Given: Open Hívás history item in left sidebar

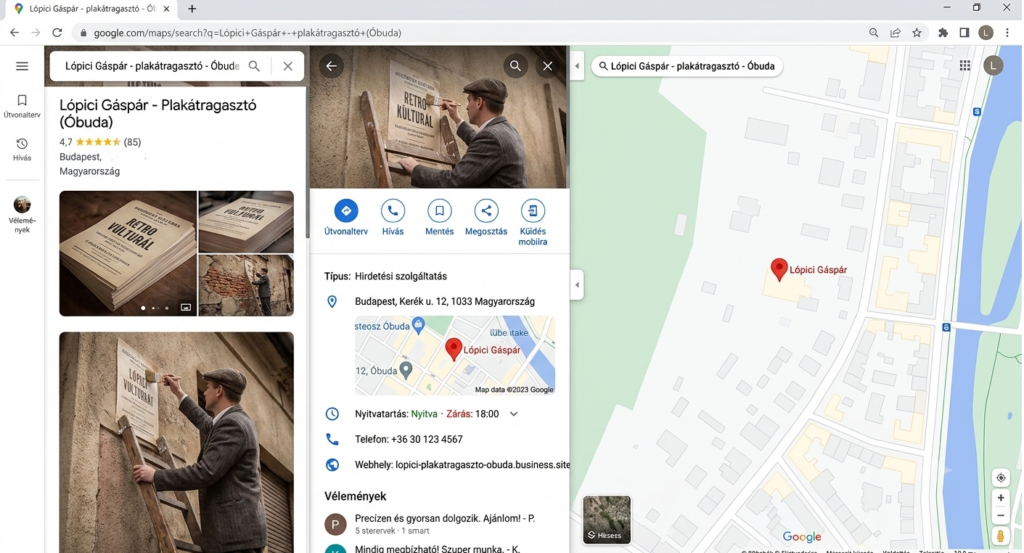Looking at the screenshot, I should click(x=22, y=149).
